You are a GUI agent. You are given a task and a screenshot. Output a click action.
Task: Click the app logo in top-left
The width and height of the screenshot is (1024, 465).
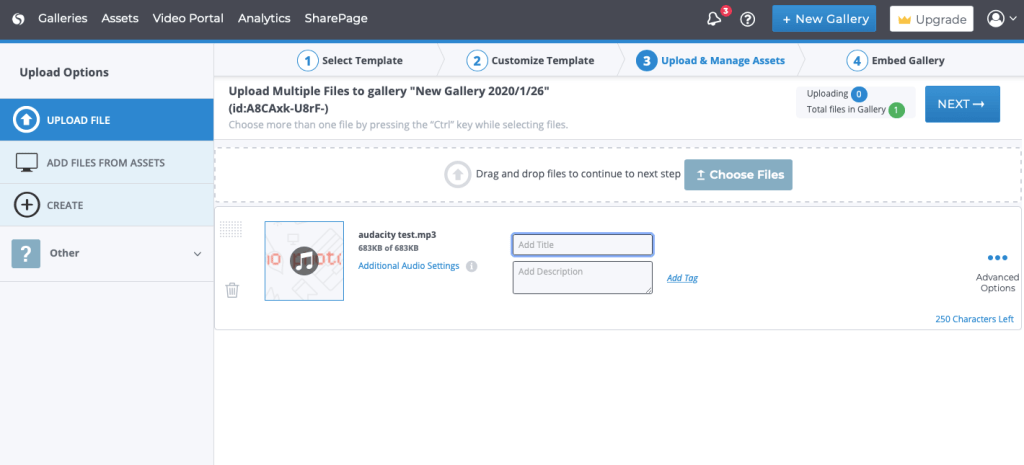[x=18, y=18]
